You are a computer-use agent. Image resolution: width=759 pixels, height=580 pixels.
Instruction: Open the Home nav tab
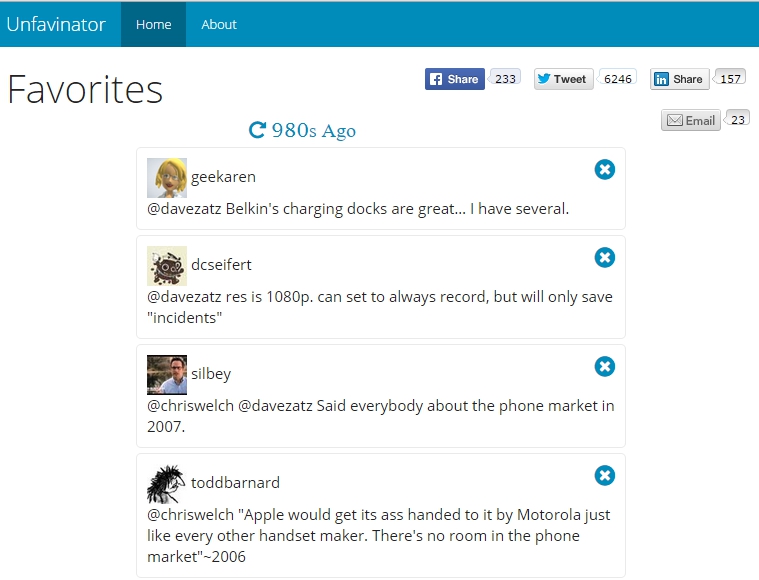coord(153,24)
